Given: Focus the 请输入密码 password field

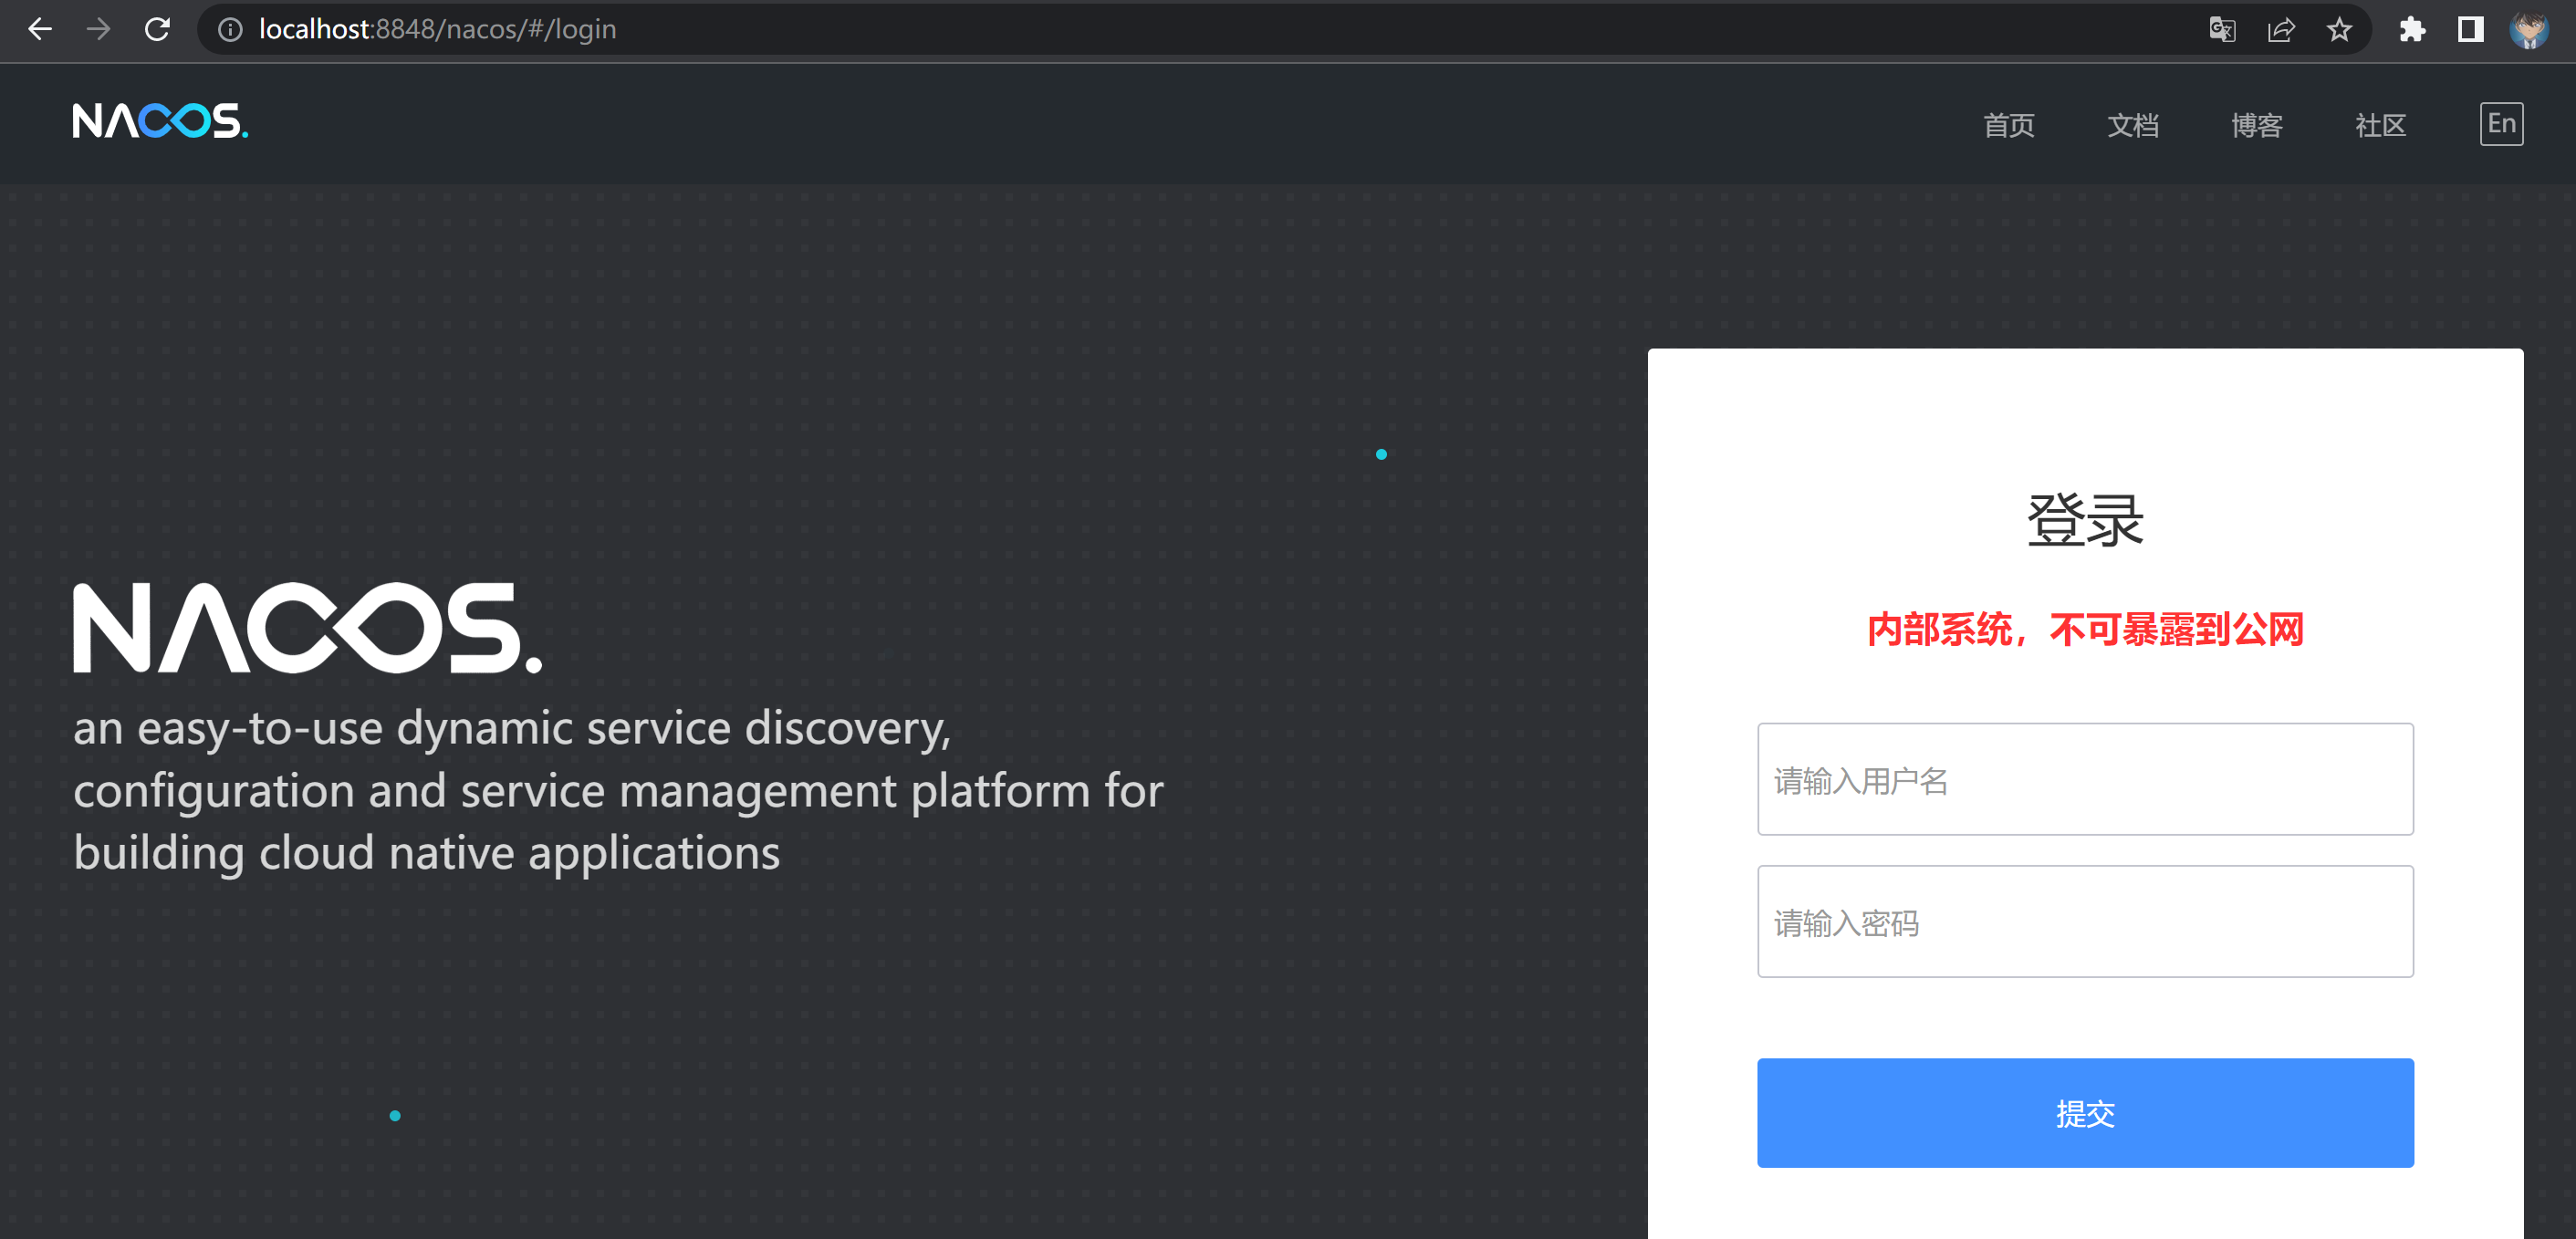Looking at the screenshot, I should click(x=2085, y=921).
